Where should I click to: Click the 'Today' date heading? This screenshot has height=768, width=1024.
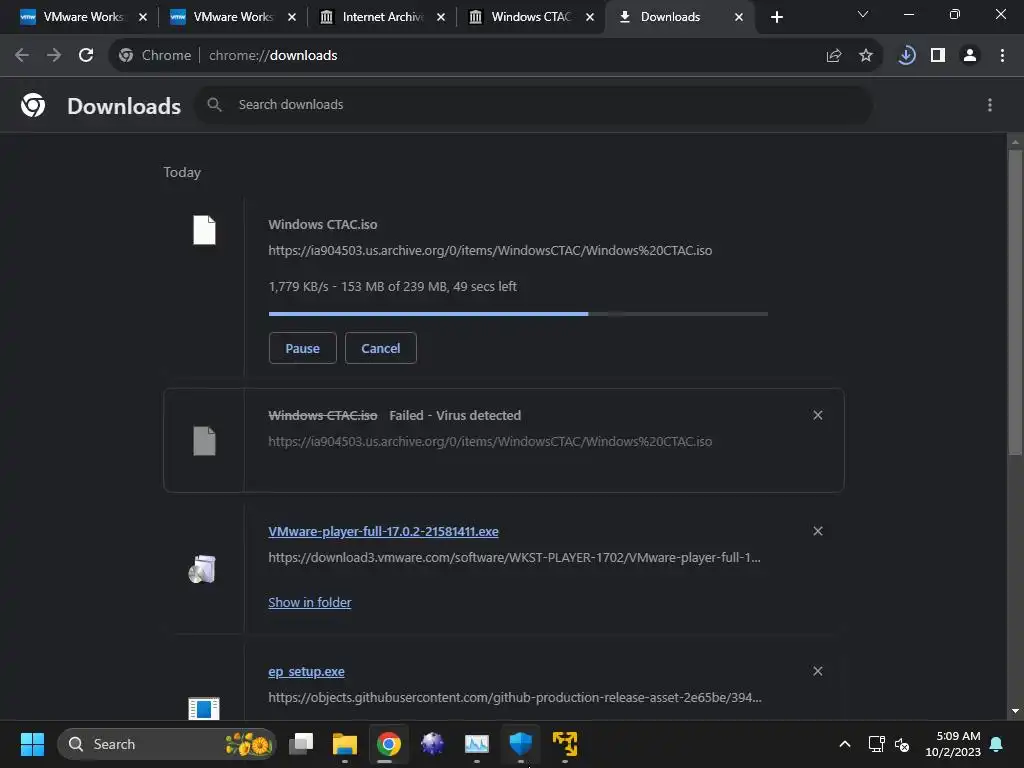182,172
